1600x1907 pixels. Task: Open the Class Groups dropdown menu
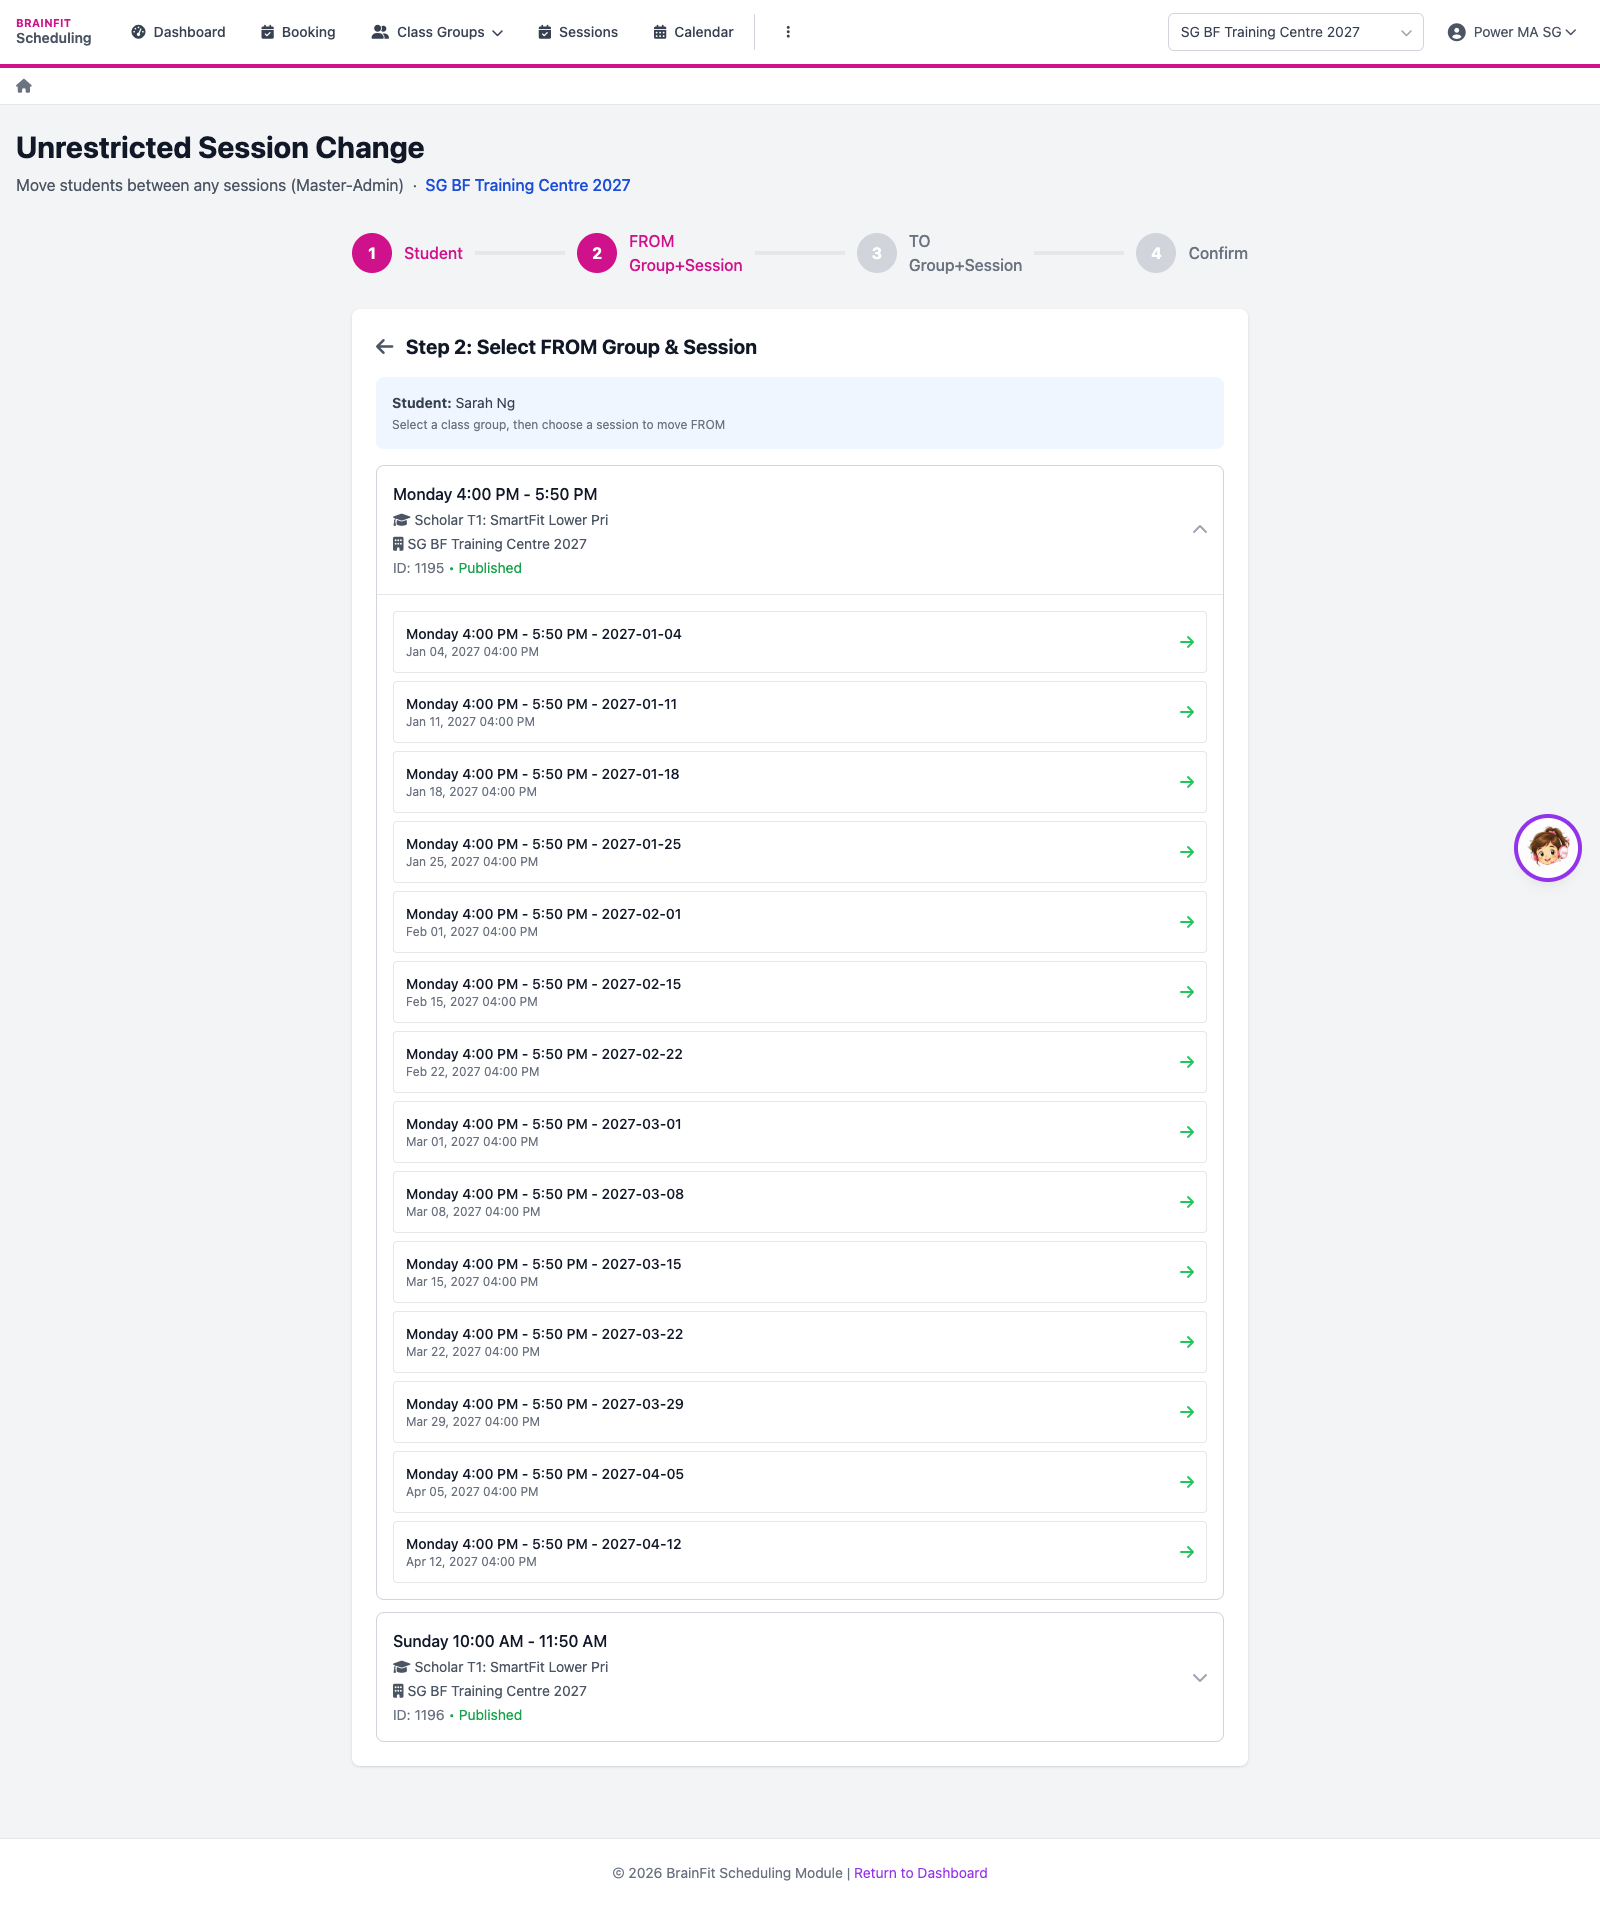click(x=437, y=32)
